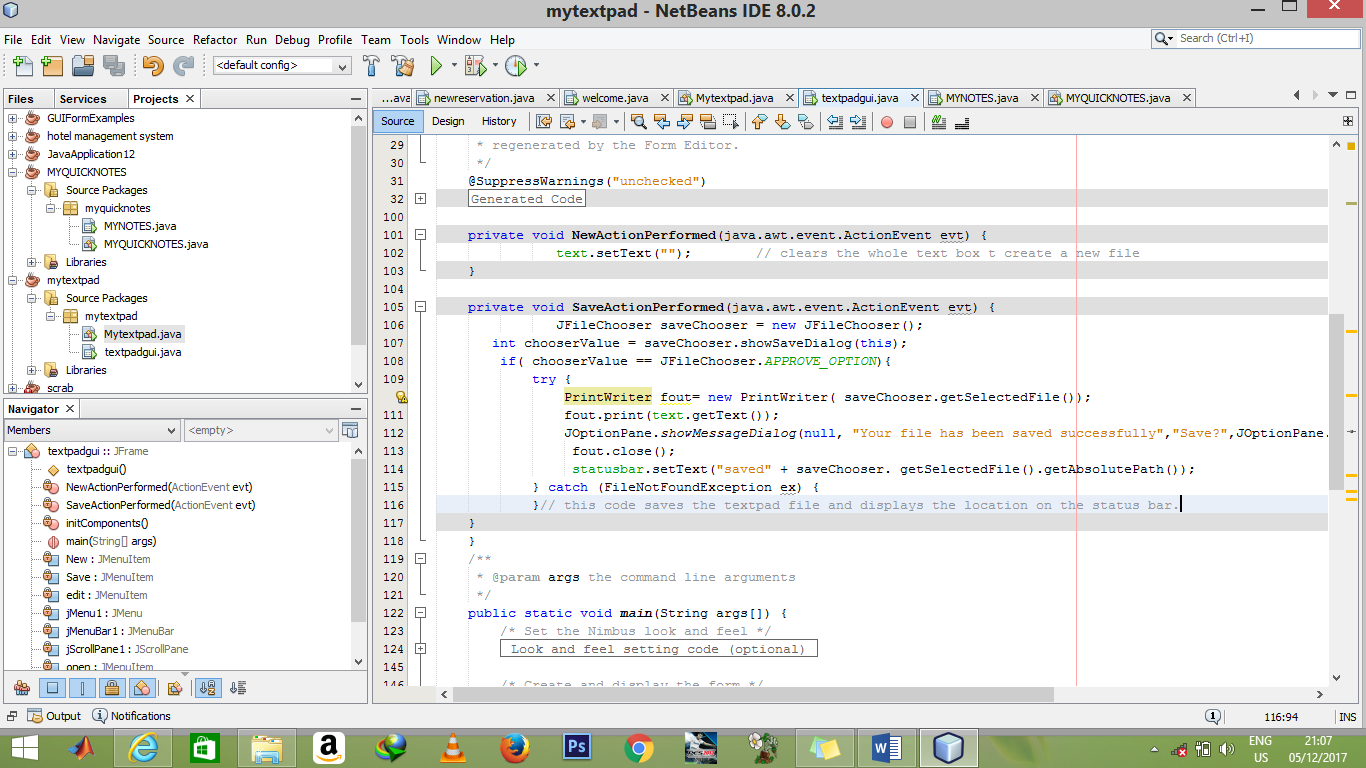Screen dimensions: 1366x768
Task: Toggle Show Inherited Members in Navigator
Action: pos(22,688)
